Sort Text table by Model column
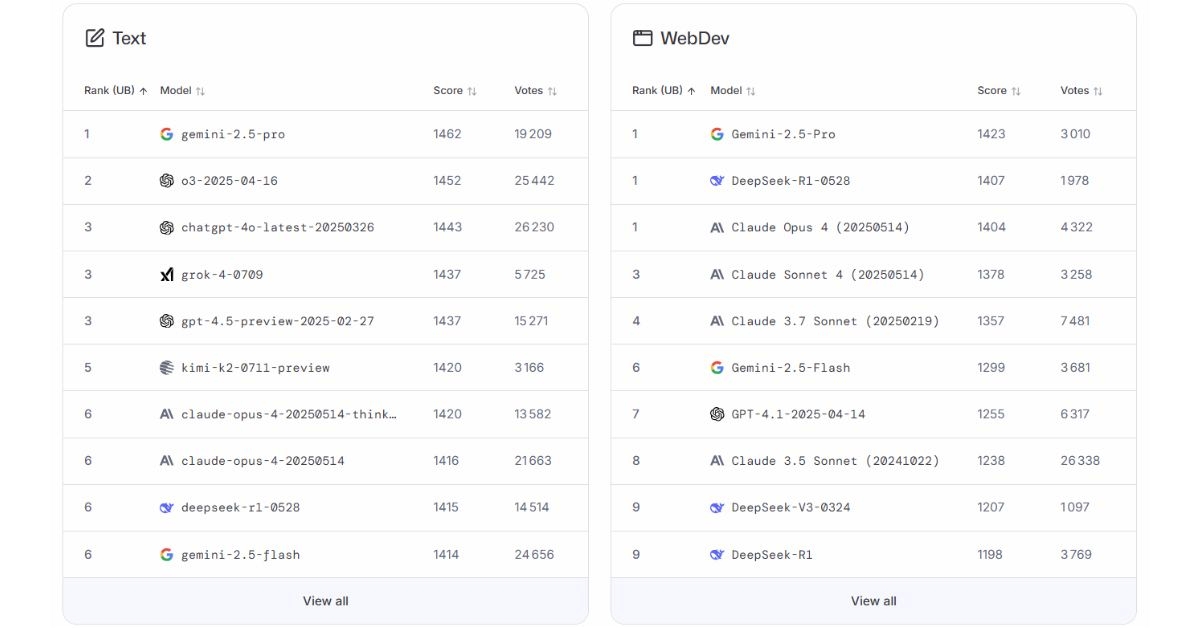 coord(182,90)
